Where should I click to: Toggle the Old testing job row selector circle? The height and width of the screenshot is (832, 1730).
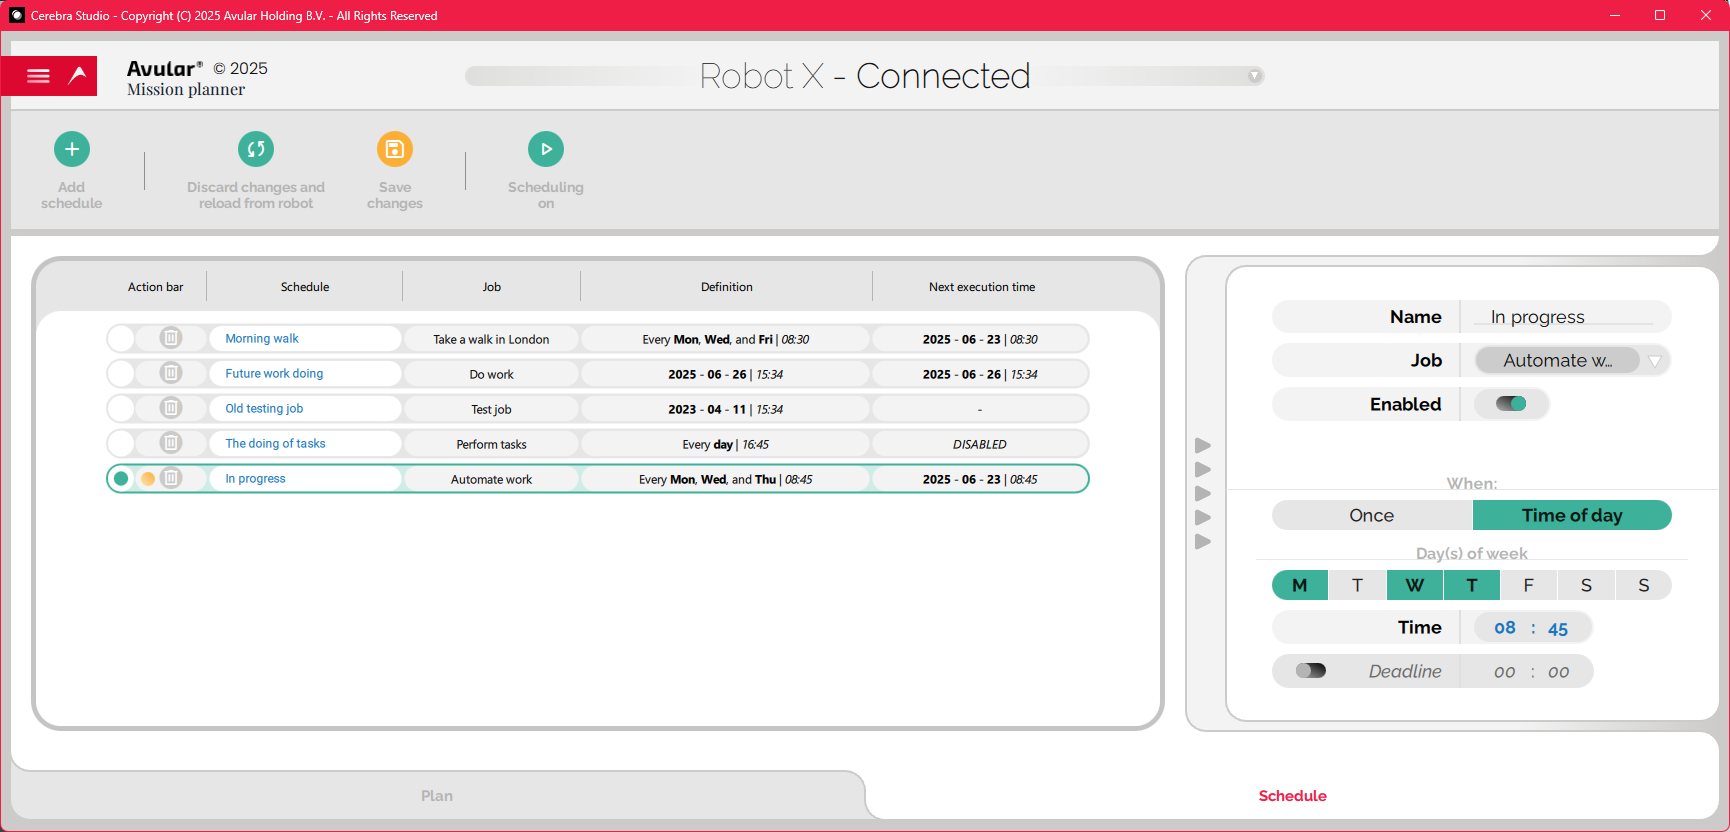(x=121, y=408)
